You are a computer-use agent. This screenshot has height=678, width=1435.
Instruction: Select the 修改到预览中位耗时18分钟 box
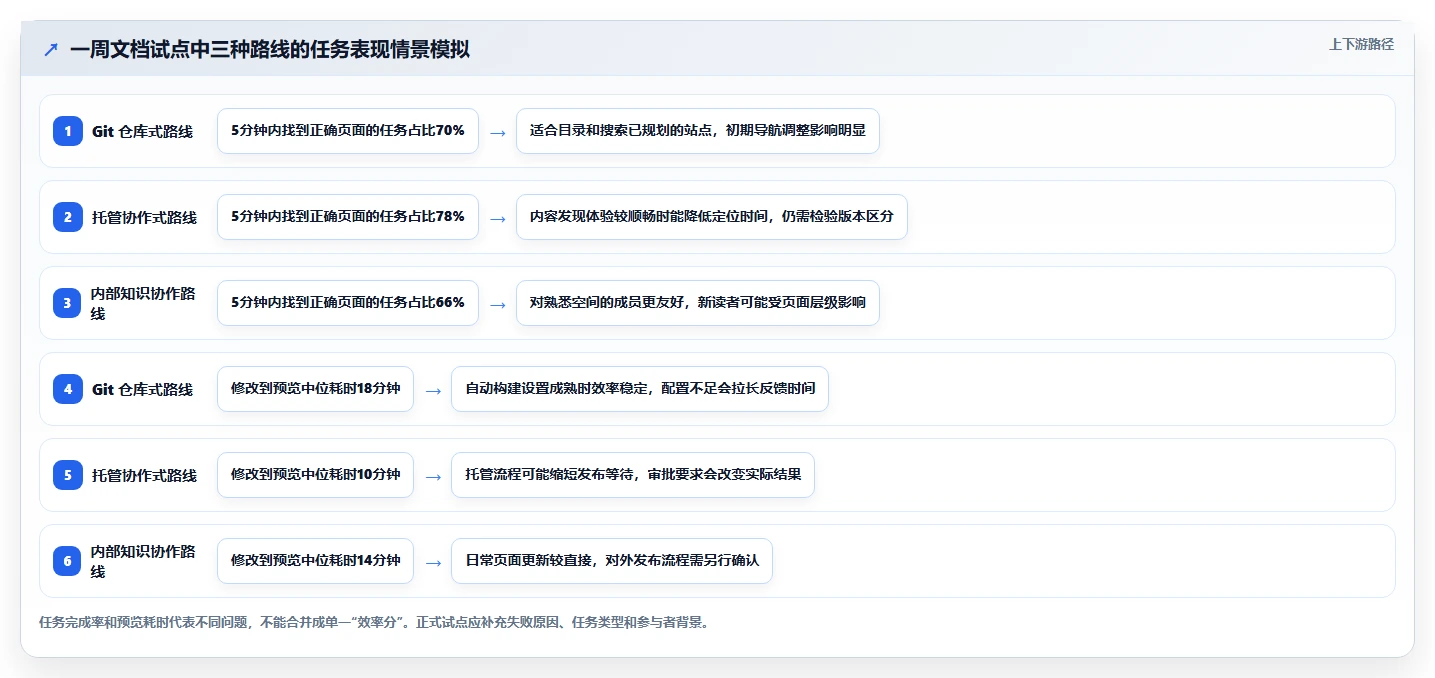pyautogui.click(x=315, y=389)
